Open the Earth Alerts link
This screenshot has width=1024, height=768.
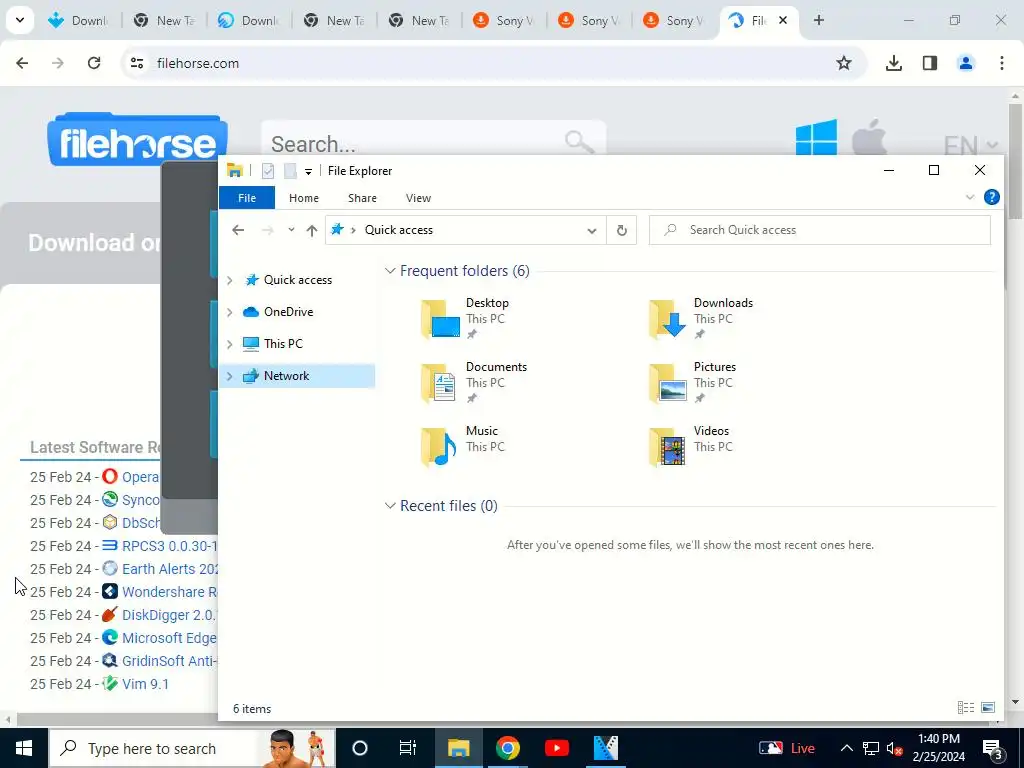point(170,569)
